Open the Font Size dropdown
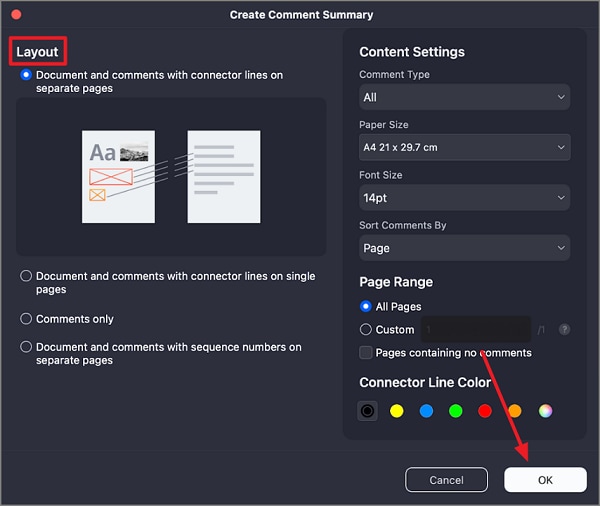Screen dimensions: 600x506 pyautogui.click(x=464, y=198)
